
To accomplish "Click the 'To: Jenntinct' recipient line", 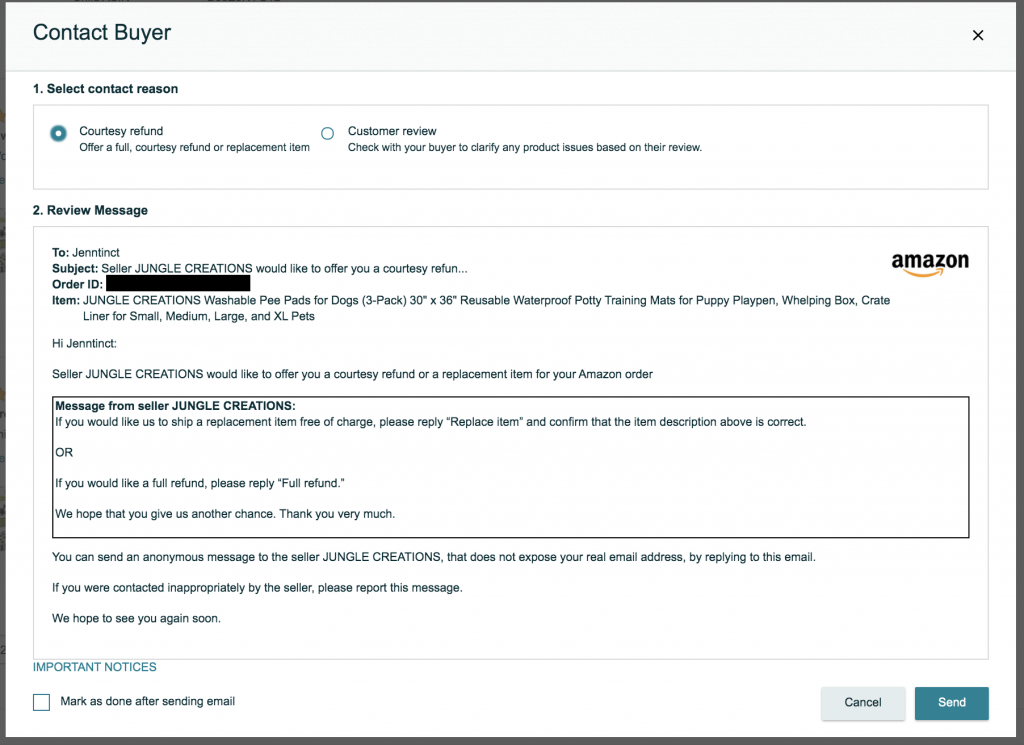I will [x=86, y=252].
